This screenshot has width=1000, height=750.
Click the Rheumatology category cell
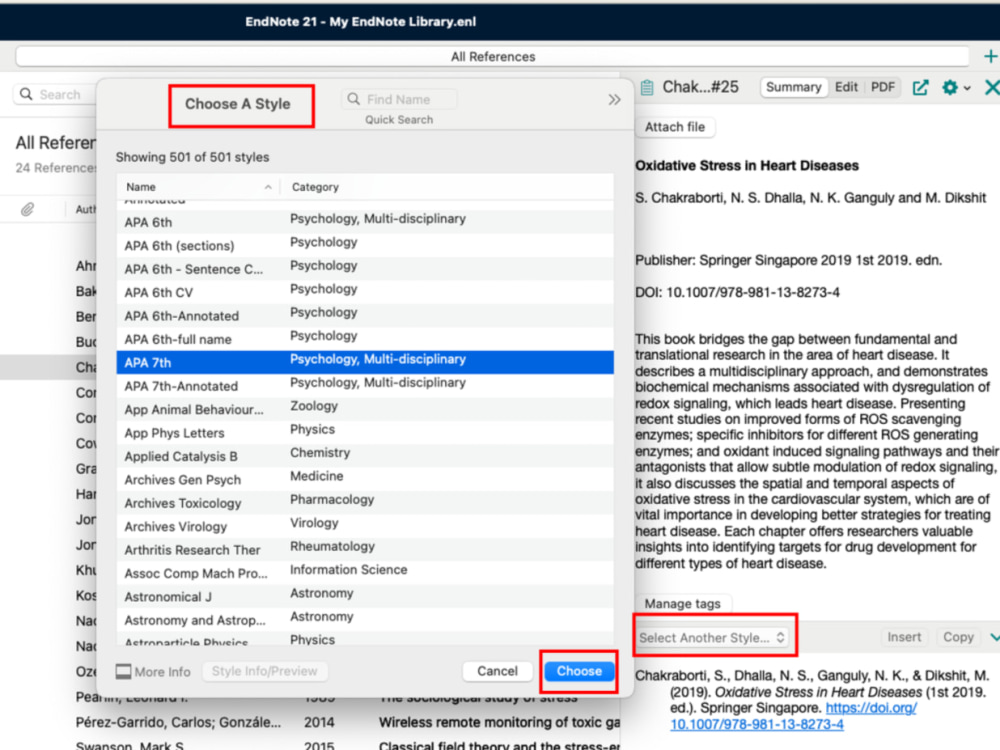coord(332,547)
